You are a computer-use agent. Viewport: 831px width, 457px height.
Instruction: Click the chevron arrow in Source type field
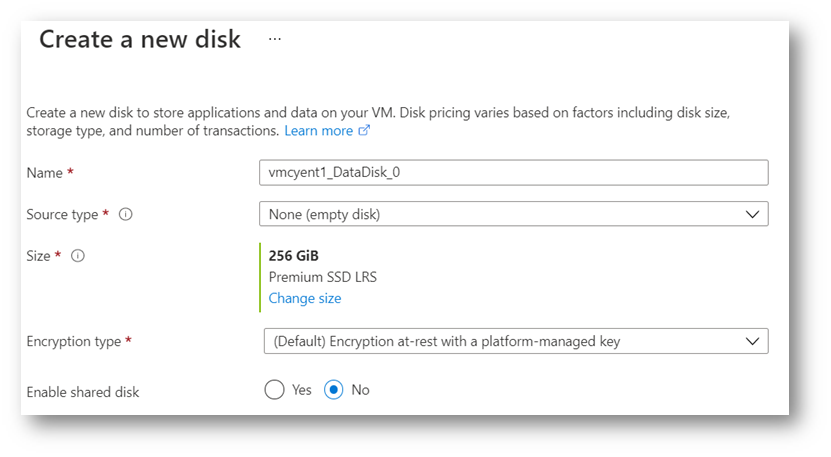[x=752, y=214]
